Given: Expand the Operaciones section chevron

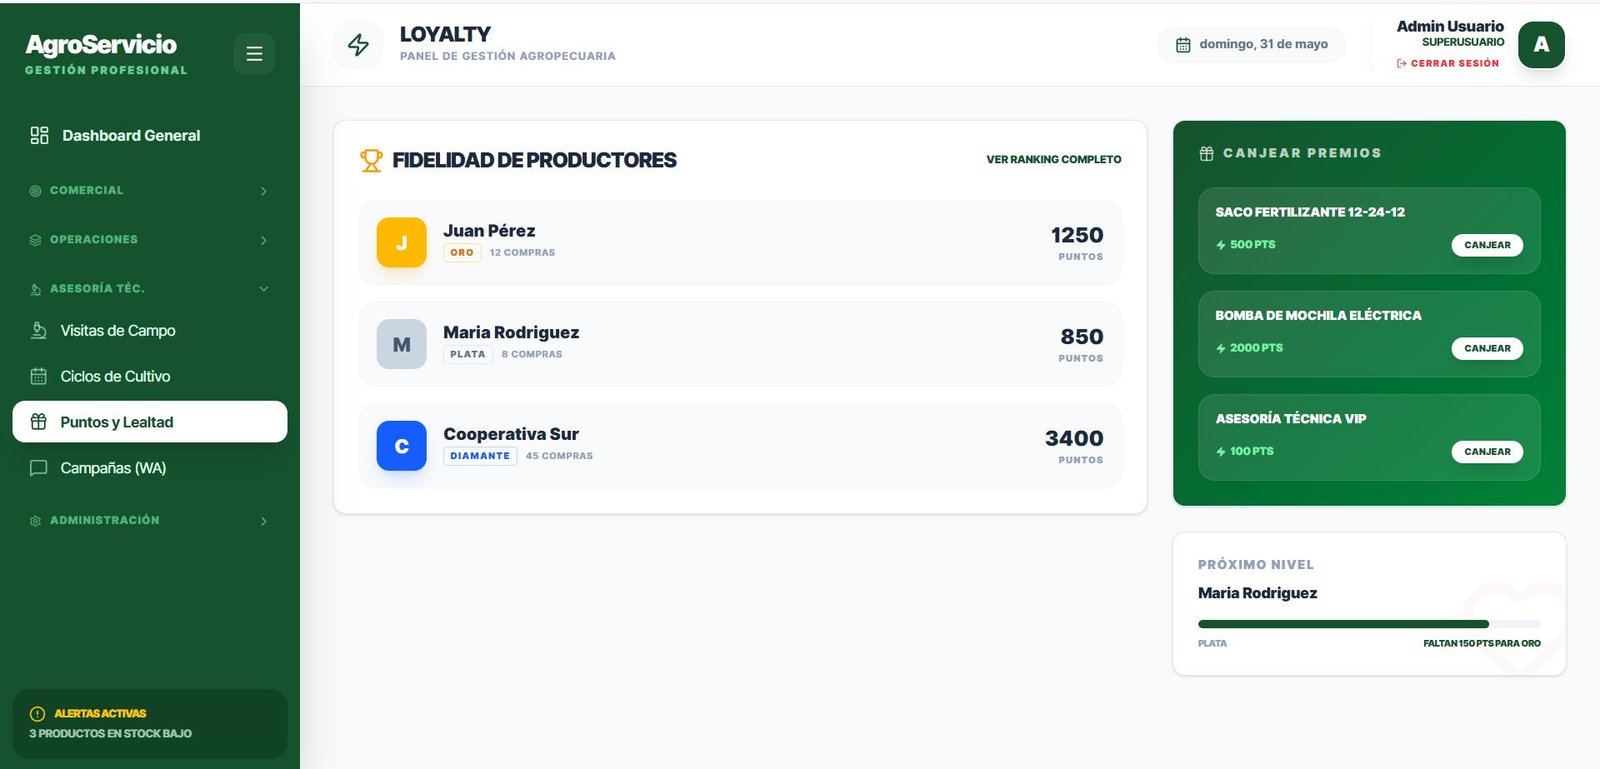Looking at the screenshot, I should [264, 240].
